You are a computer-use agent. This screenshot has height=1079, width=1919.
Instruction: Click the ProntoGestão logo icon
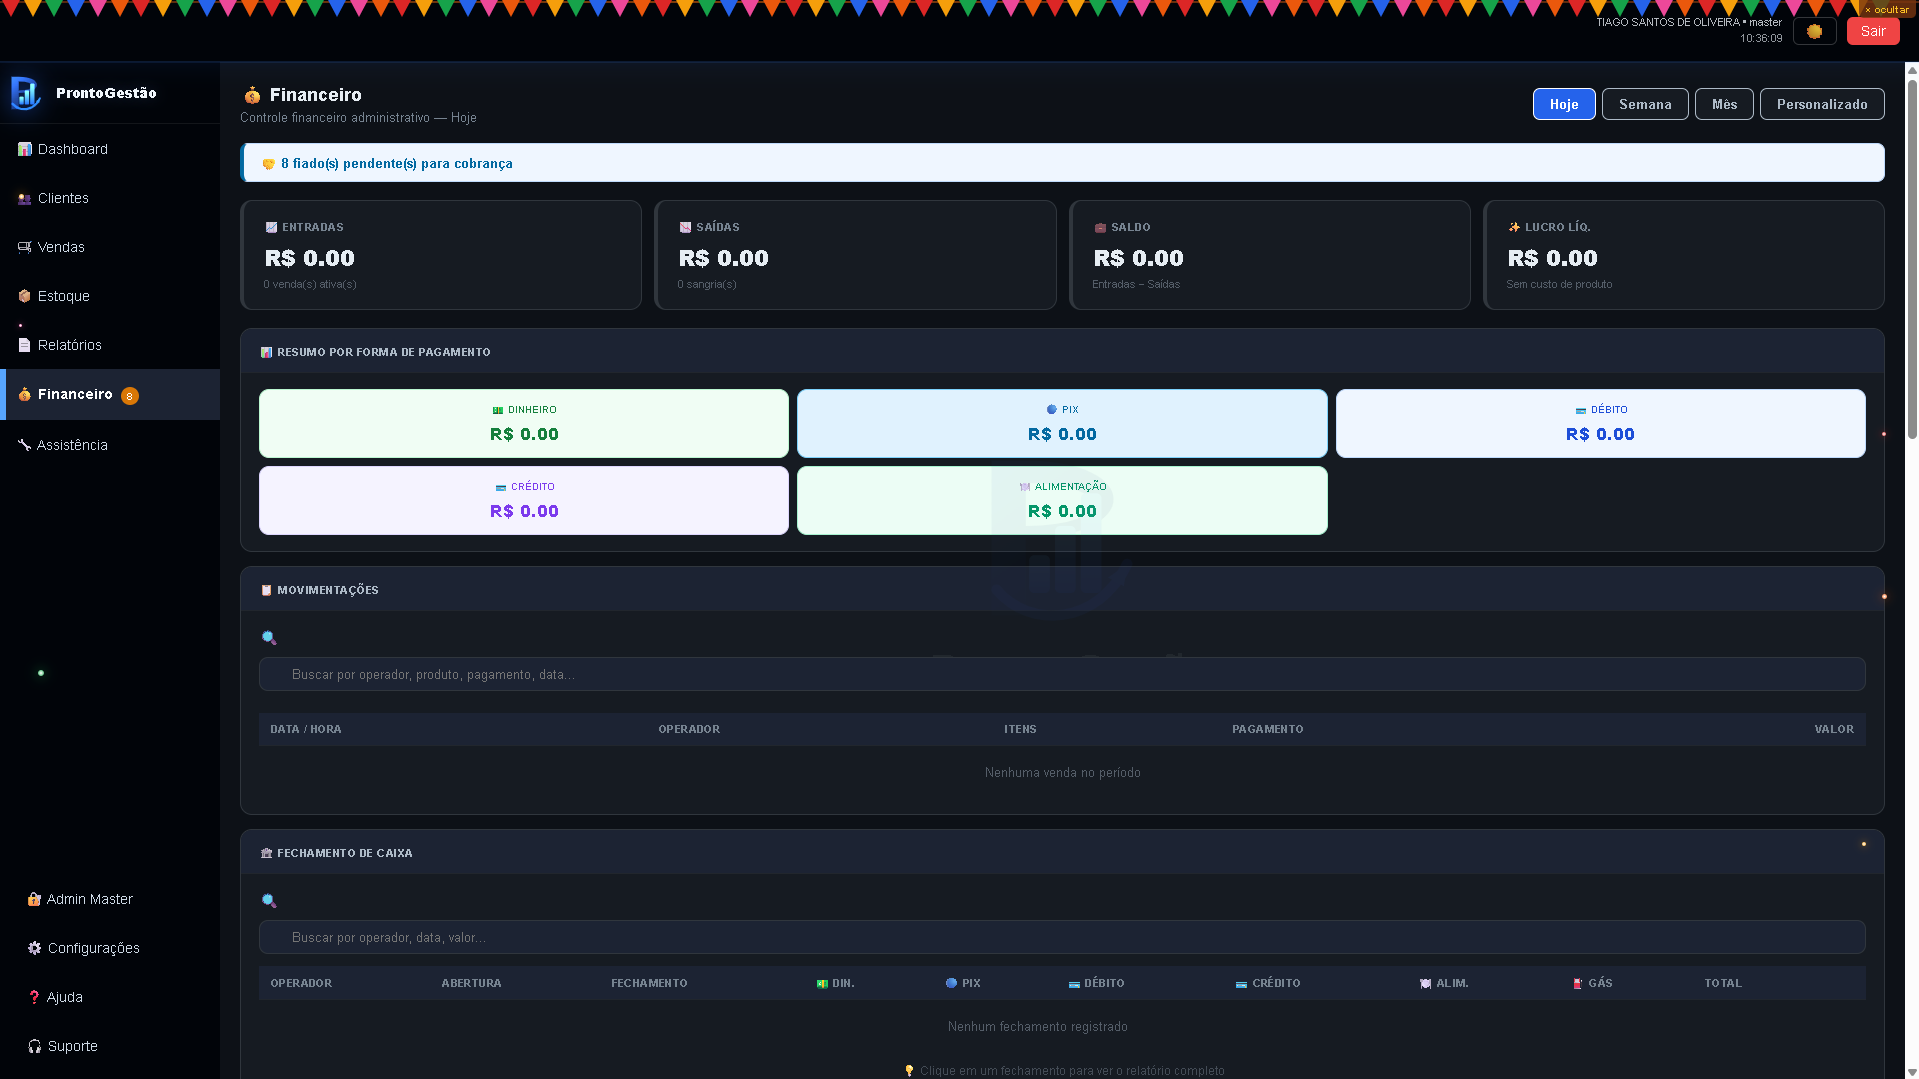25,93
